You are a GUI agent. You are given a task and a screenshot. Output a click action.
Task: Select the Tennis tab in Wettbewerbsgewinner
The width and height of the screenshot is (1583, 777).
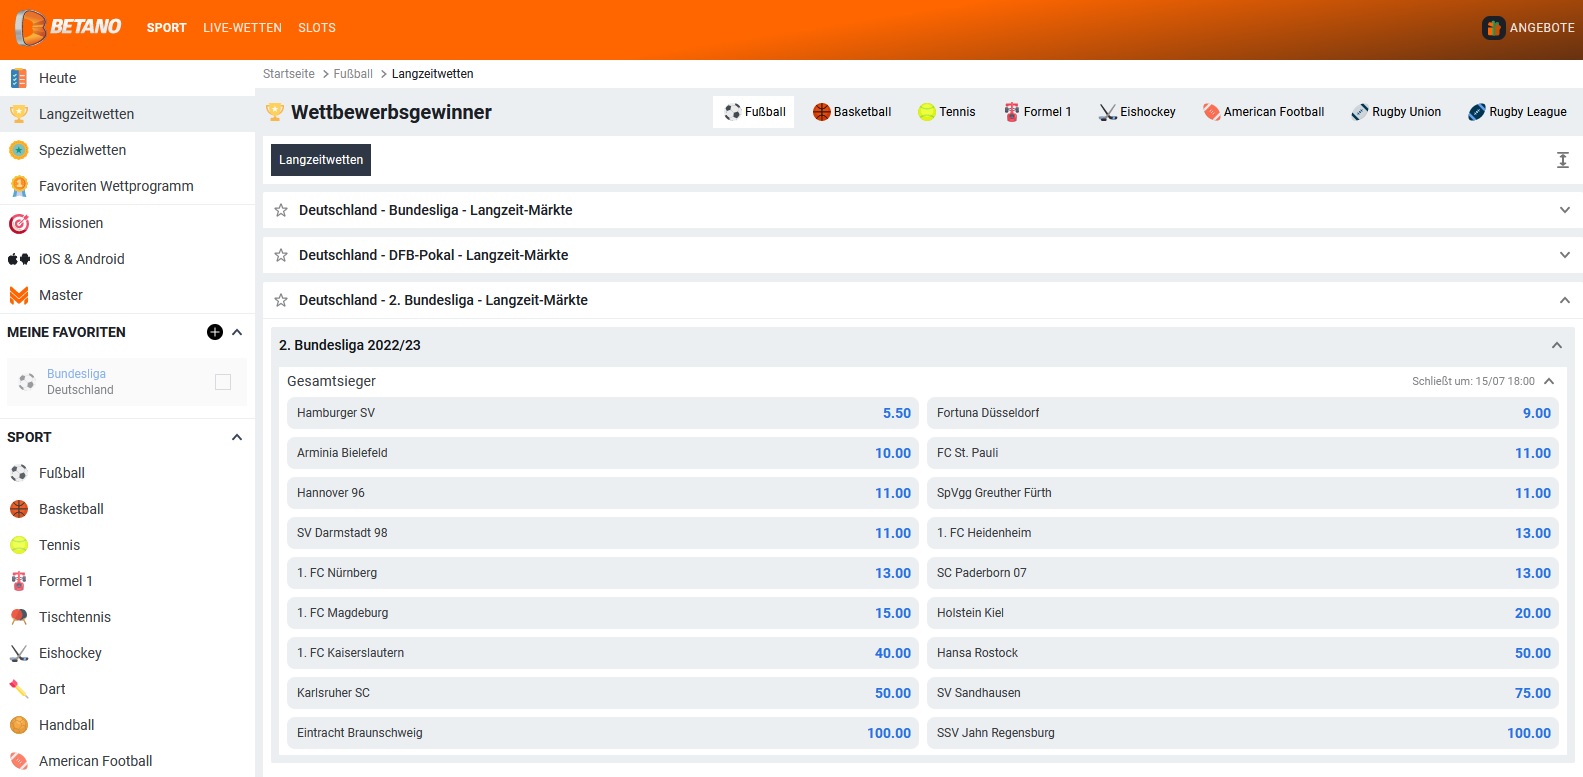(x=947, y=112)
